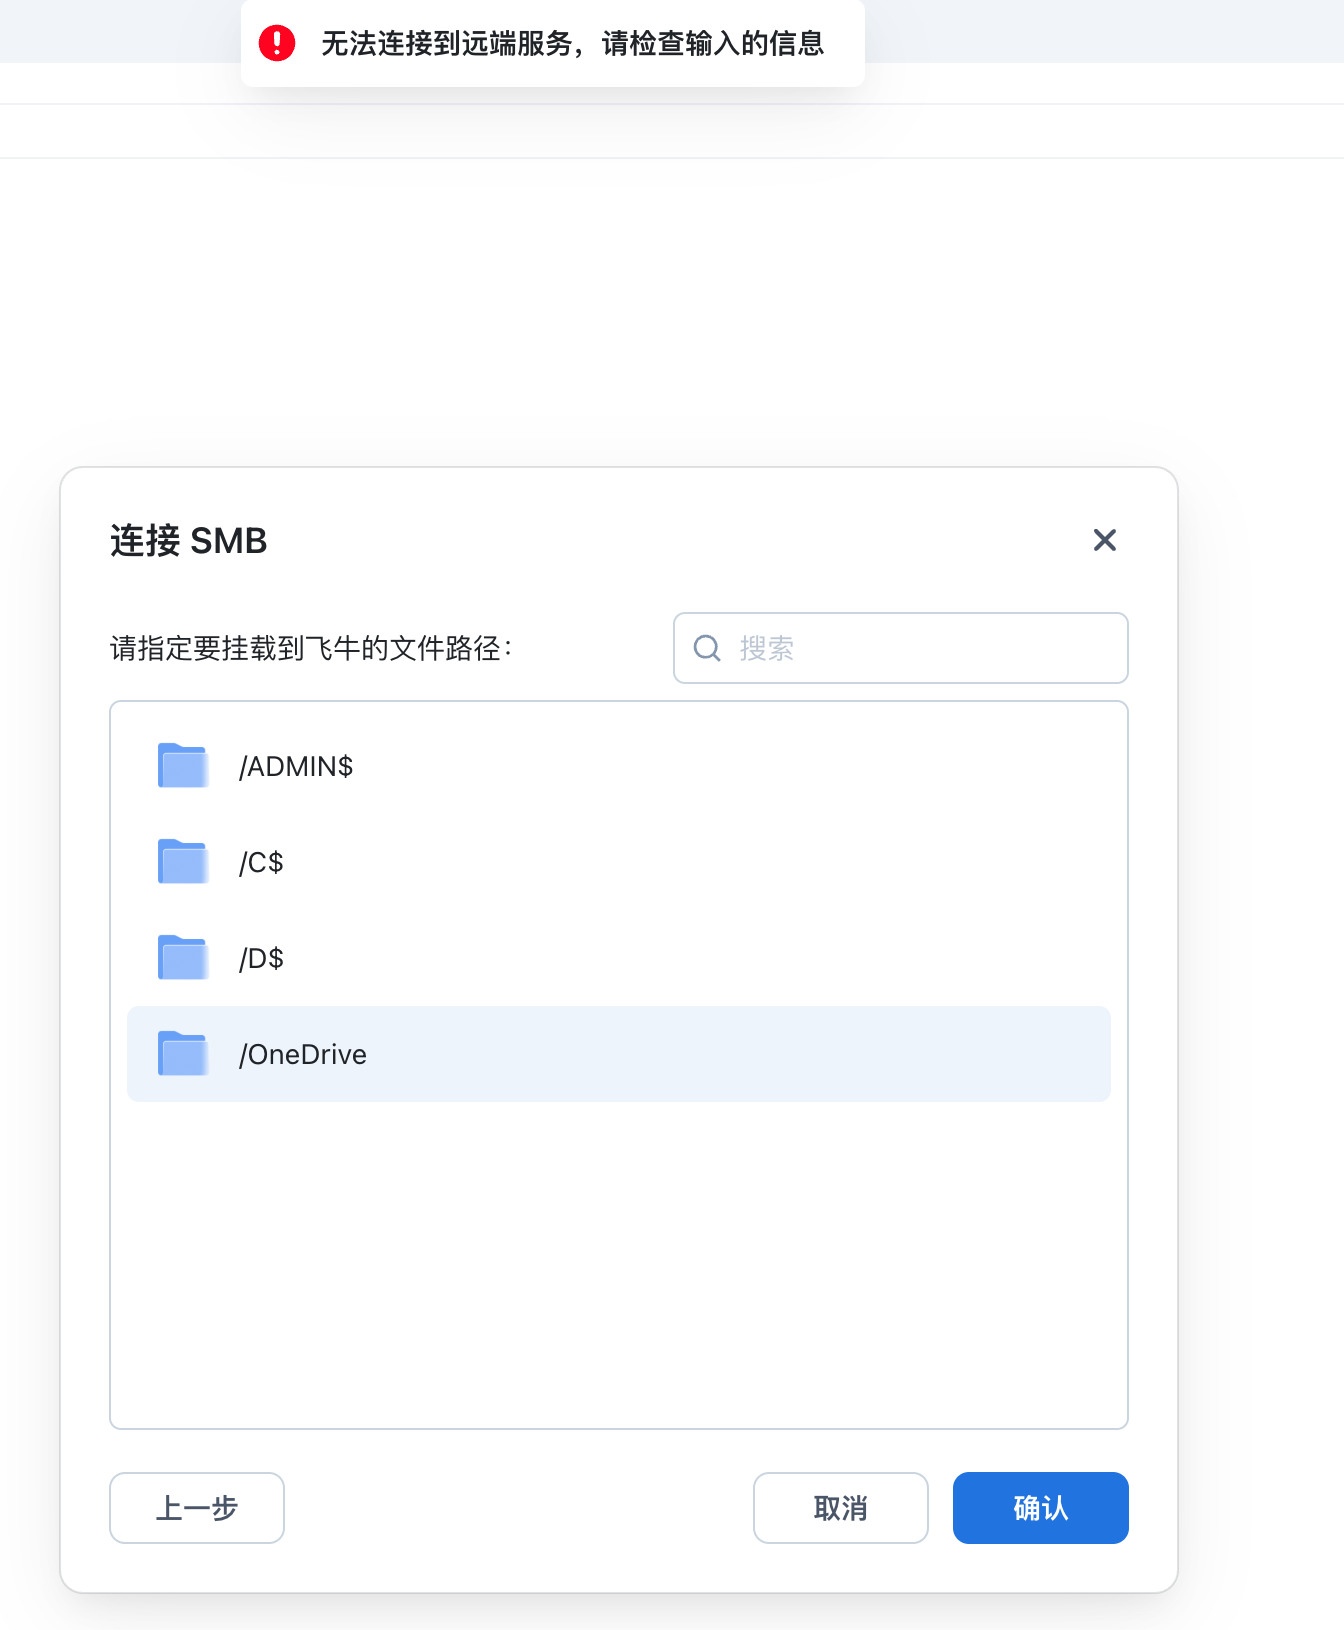Click empty space below the /OneDrive row

point(618,1260)
